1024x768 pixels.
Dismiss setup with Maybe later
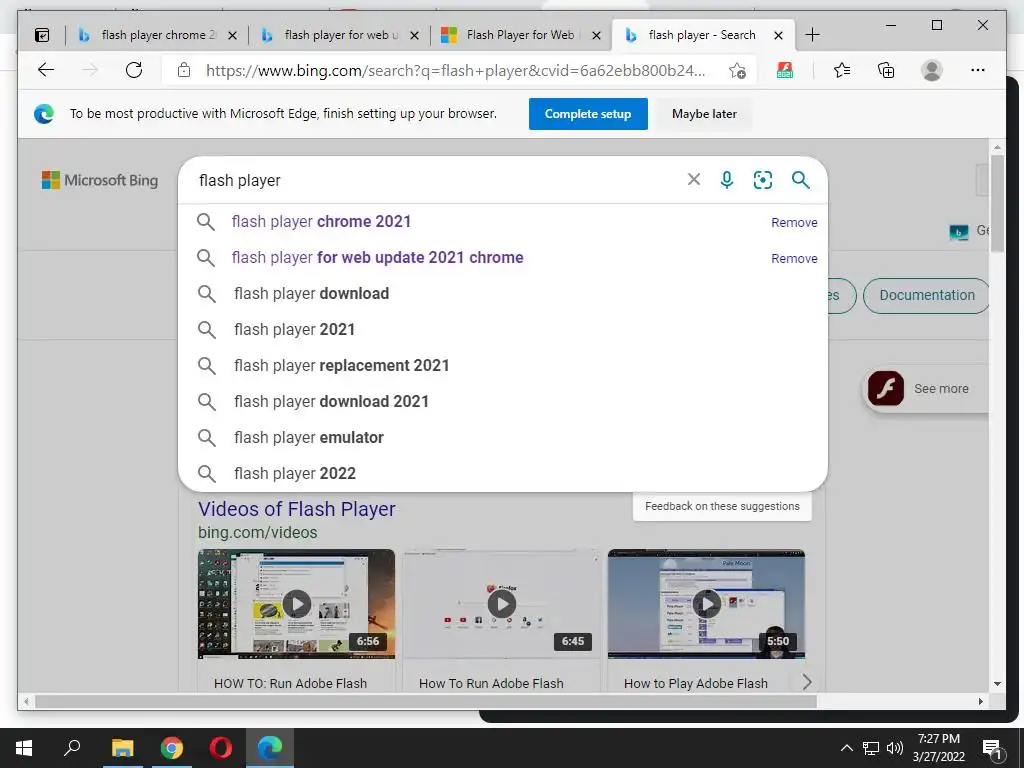704,114
